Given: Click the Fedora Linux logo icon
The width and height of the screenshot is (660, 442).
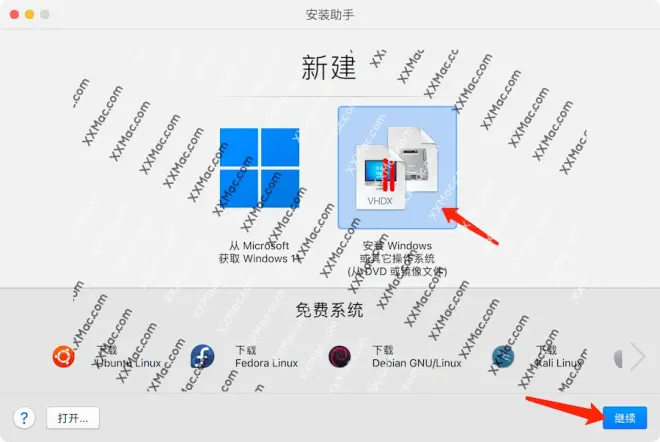Looking at the screenshot, I should 202,357.
